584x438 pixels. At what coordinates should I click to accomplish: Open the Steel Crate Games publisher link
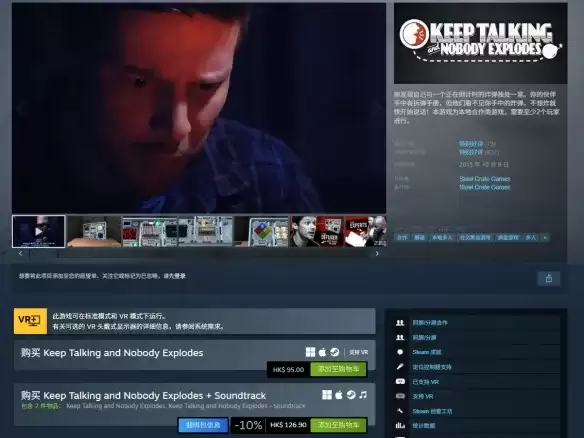click(x=485, y=187)
